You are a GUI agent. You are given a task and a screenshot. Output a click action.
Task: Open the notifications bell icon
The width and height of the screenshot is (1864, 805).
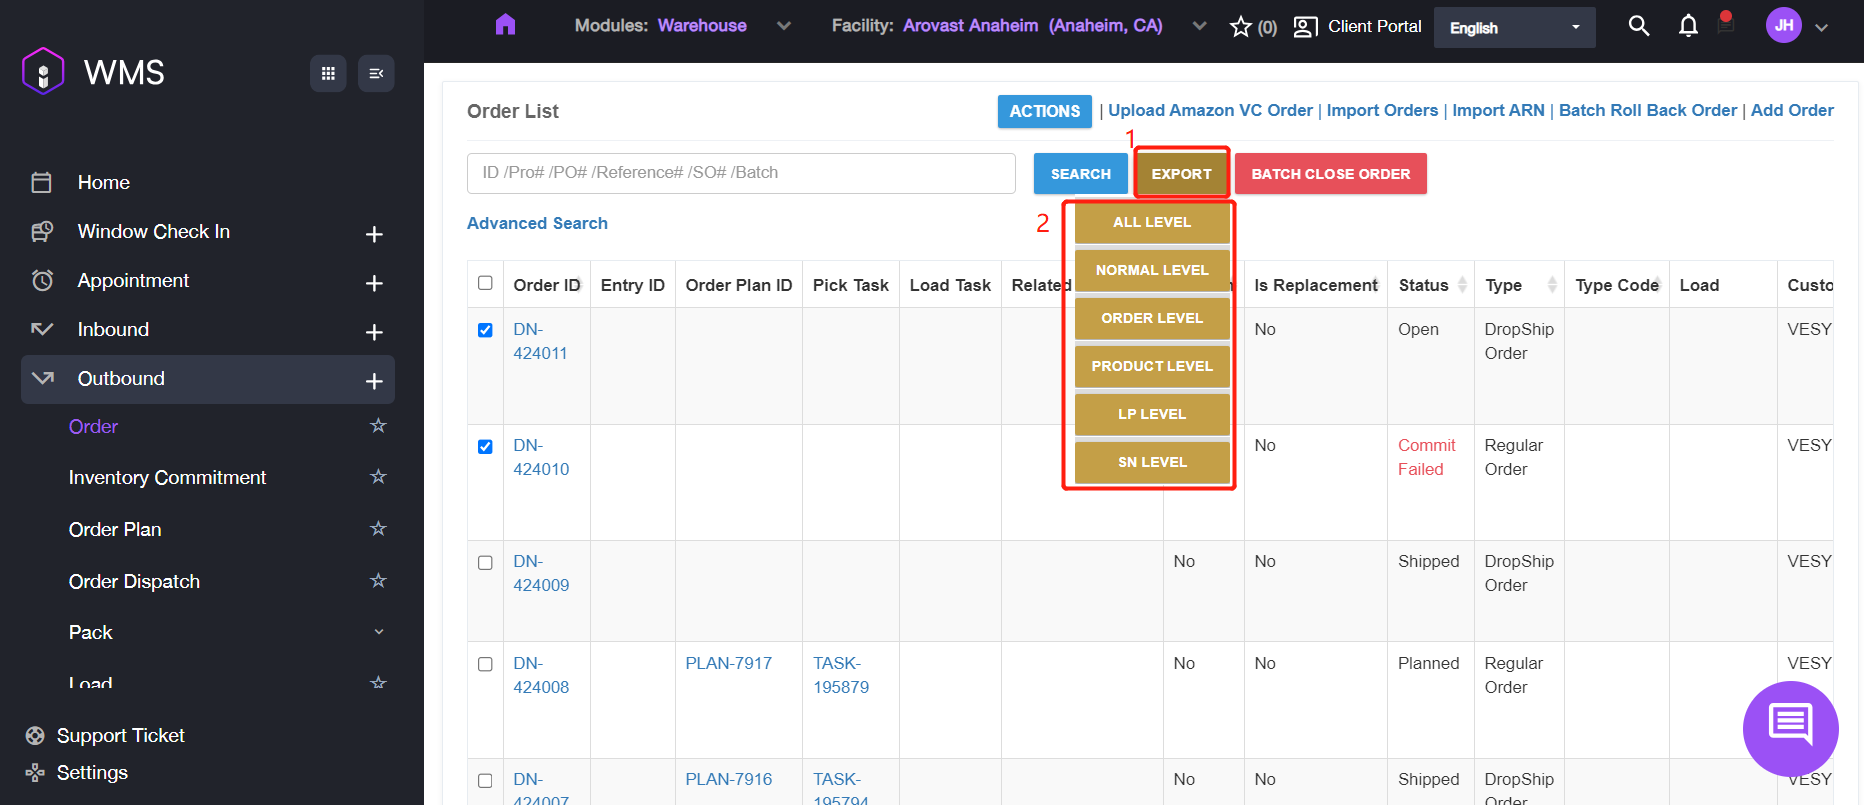[1688, 26]
